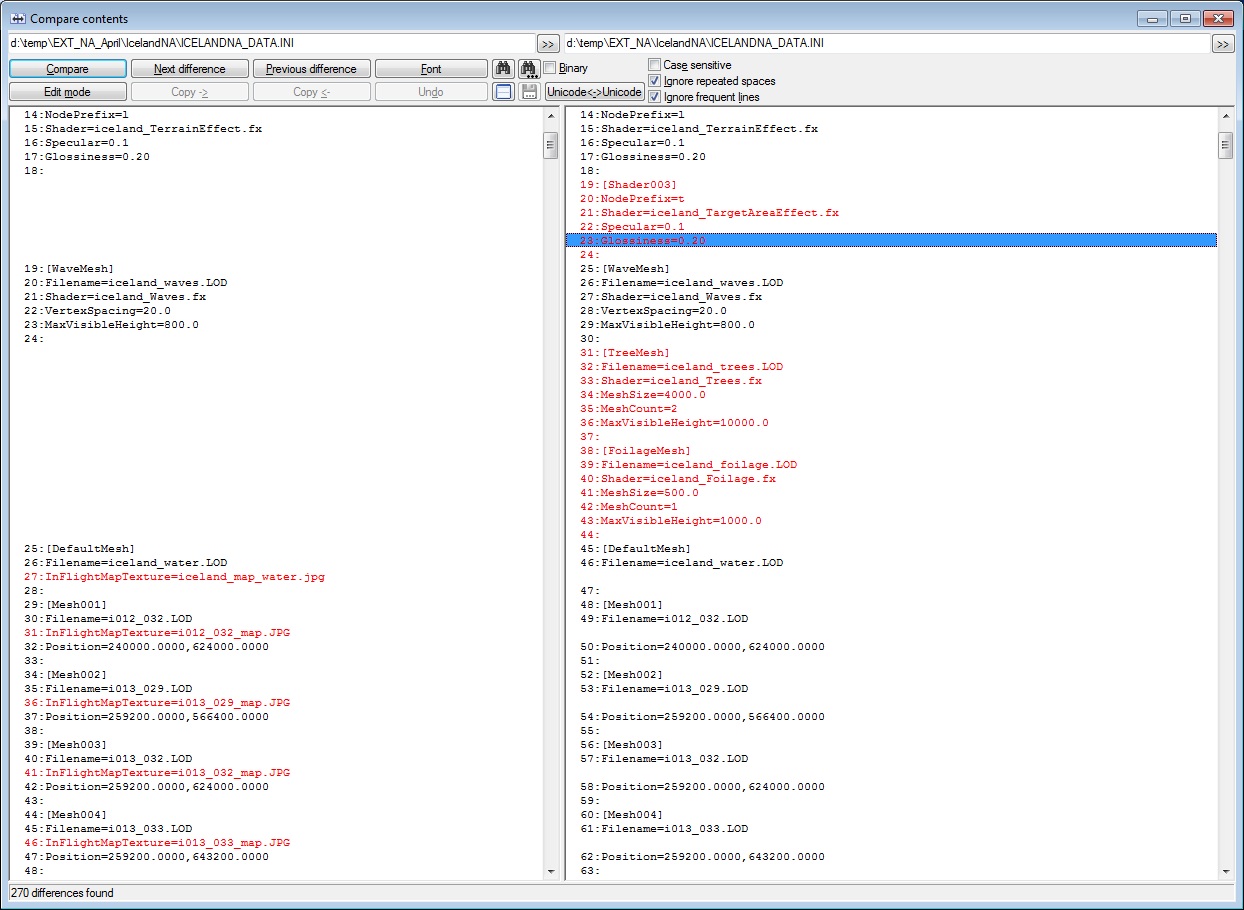Viewport: 1244px width, 910px height.
Task: Click line '36:InFlightMapTexture=i013_029_map.JPG'
Action: (x=157, y=703)
